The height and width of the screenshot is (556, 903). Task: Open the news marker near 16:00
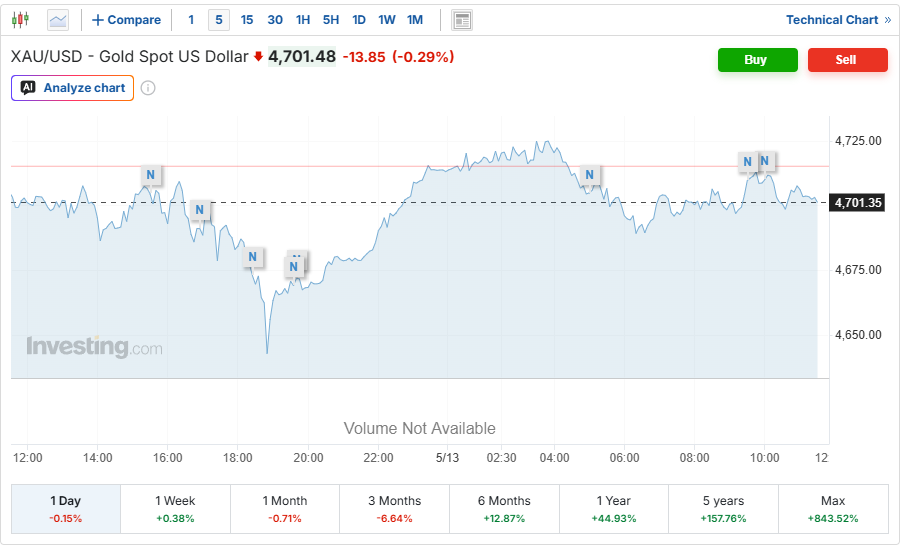point(150,175)
